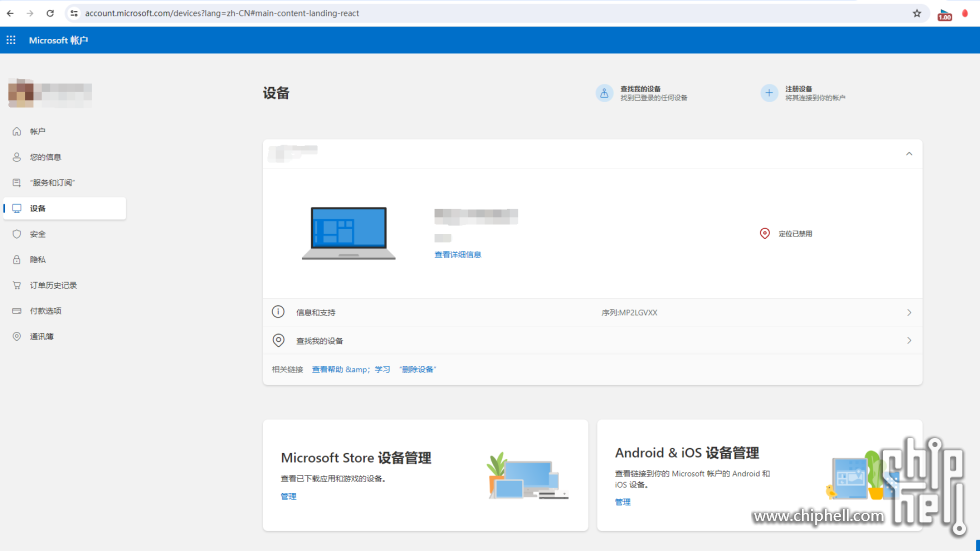Click the browser address bar URL
This screenshot has height=551, width=980.
(x=222, y=13)
